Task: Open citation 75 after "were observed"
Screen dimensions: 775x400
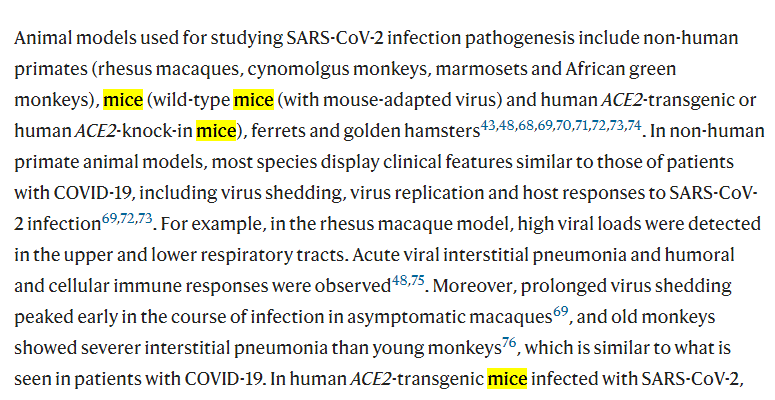Action: pos(418,281)
